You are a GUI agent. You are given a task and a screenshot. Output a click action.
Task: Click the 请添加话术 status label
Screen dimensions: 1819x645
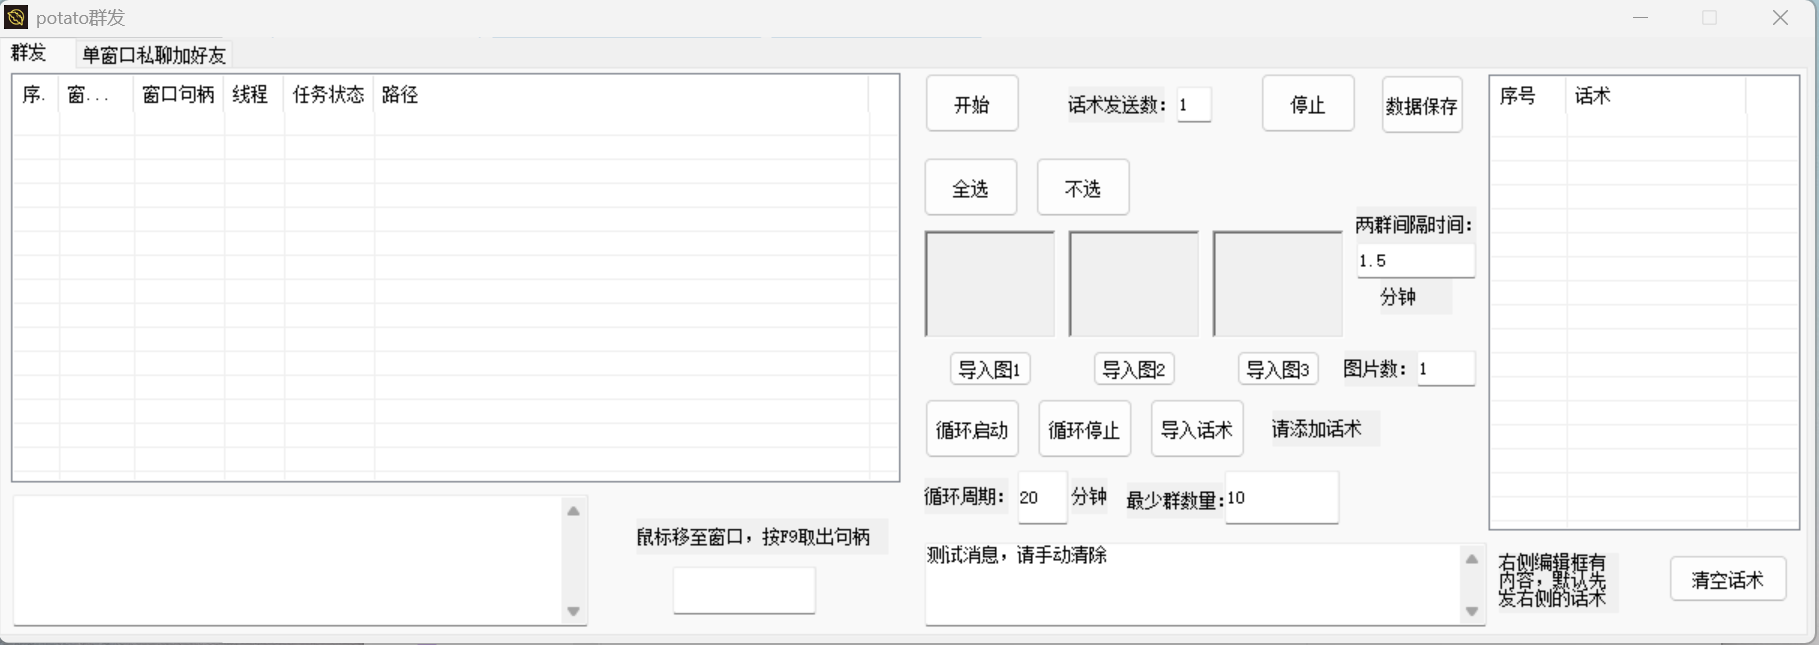[1317, 429]
